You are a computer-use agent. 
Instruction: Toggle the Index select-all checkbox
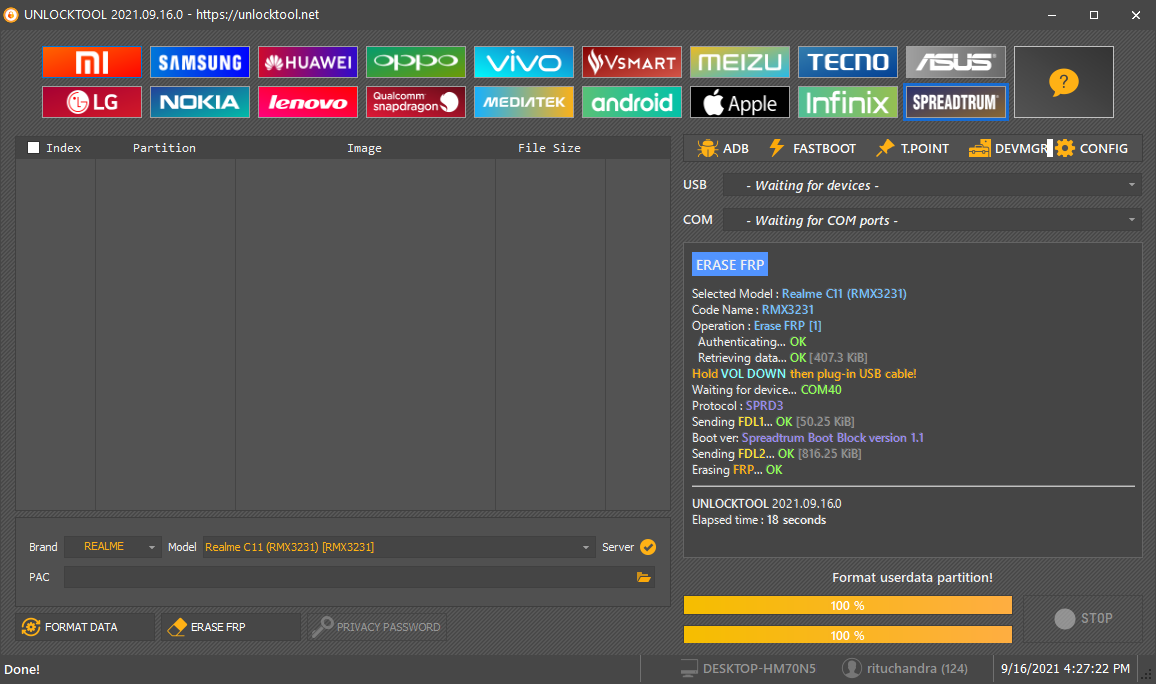click(33, 147)
